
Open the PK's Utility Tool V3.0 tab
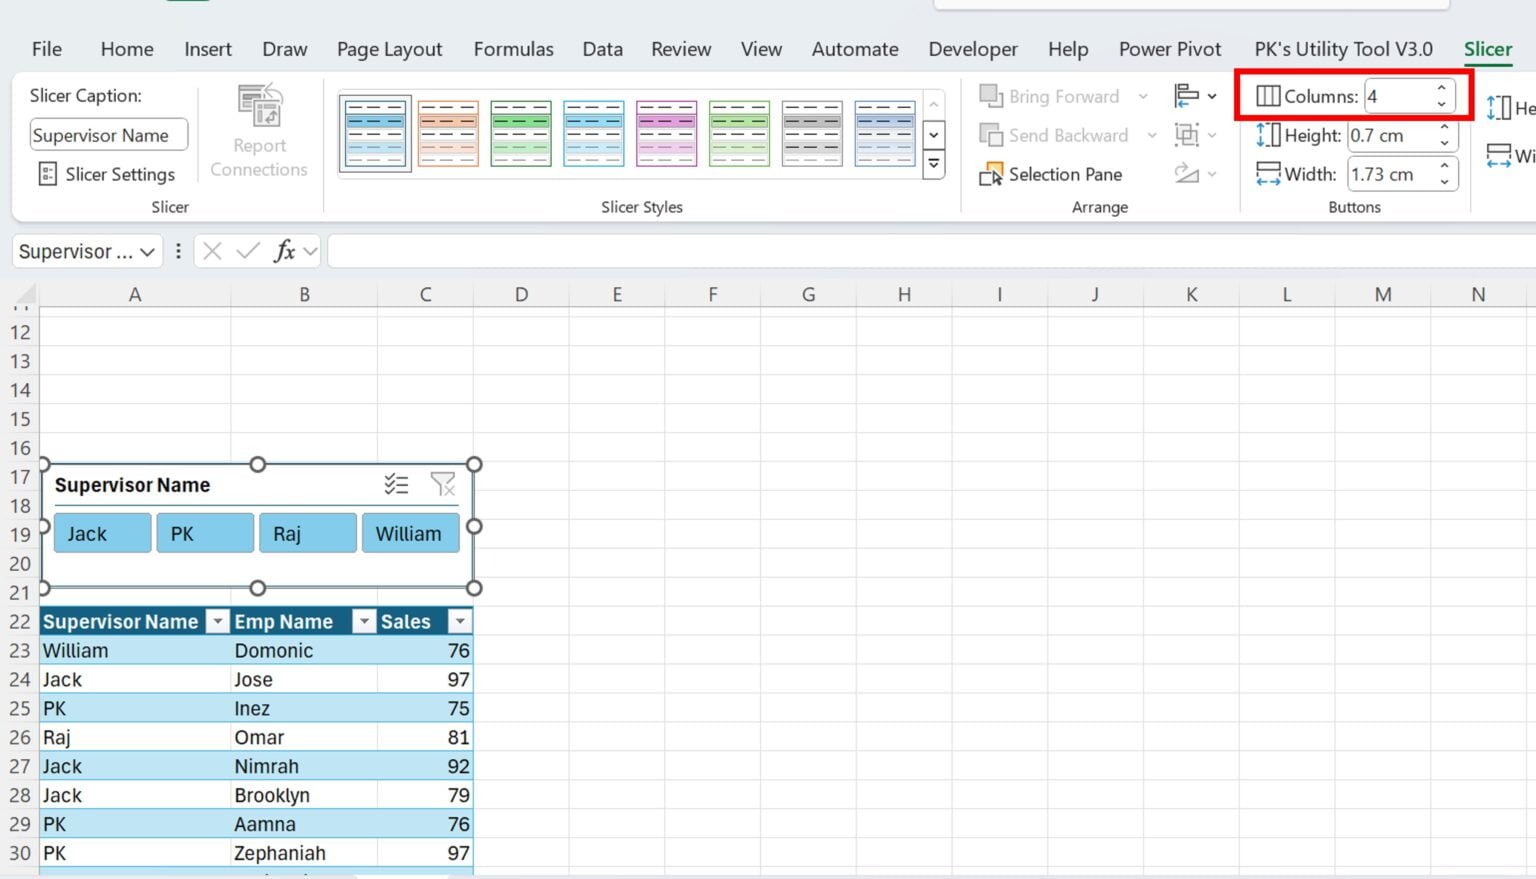(x=1343, y=48)
